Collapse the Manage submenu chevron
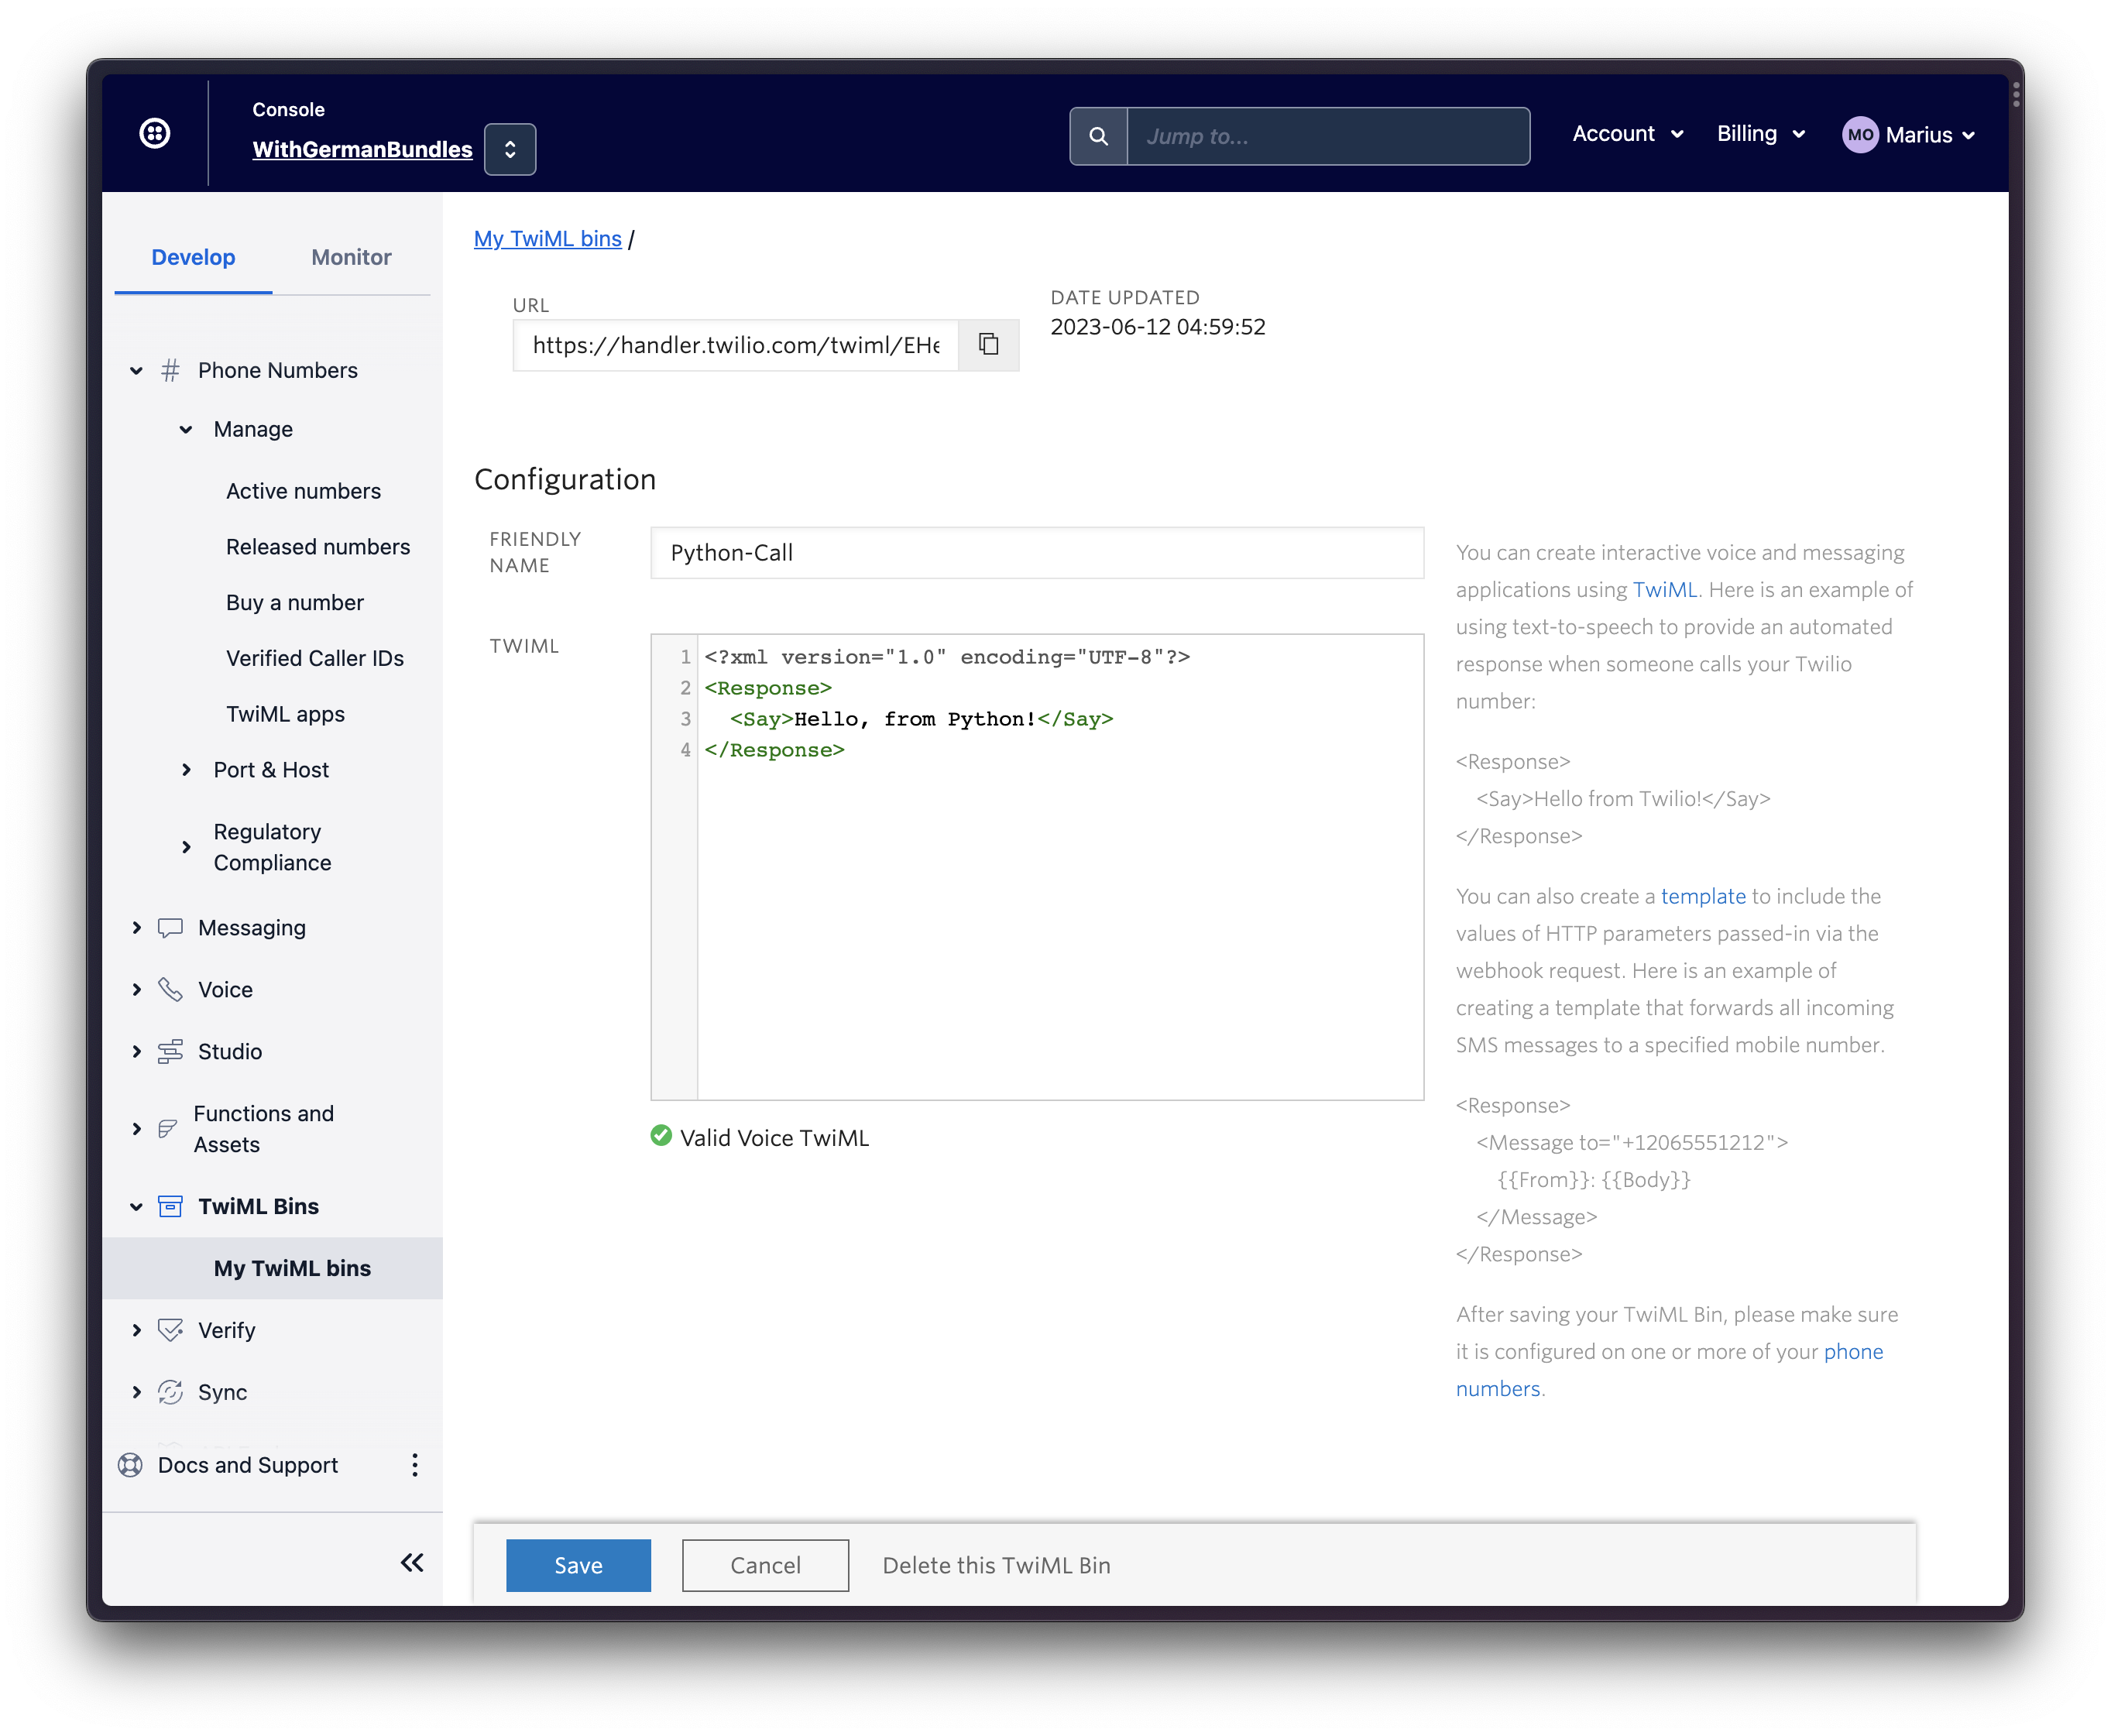 click(186, 430)
